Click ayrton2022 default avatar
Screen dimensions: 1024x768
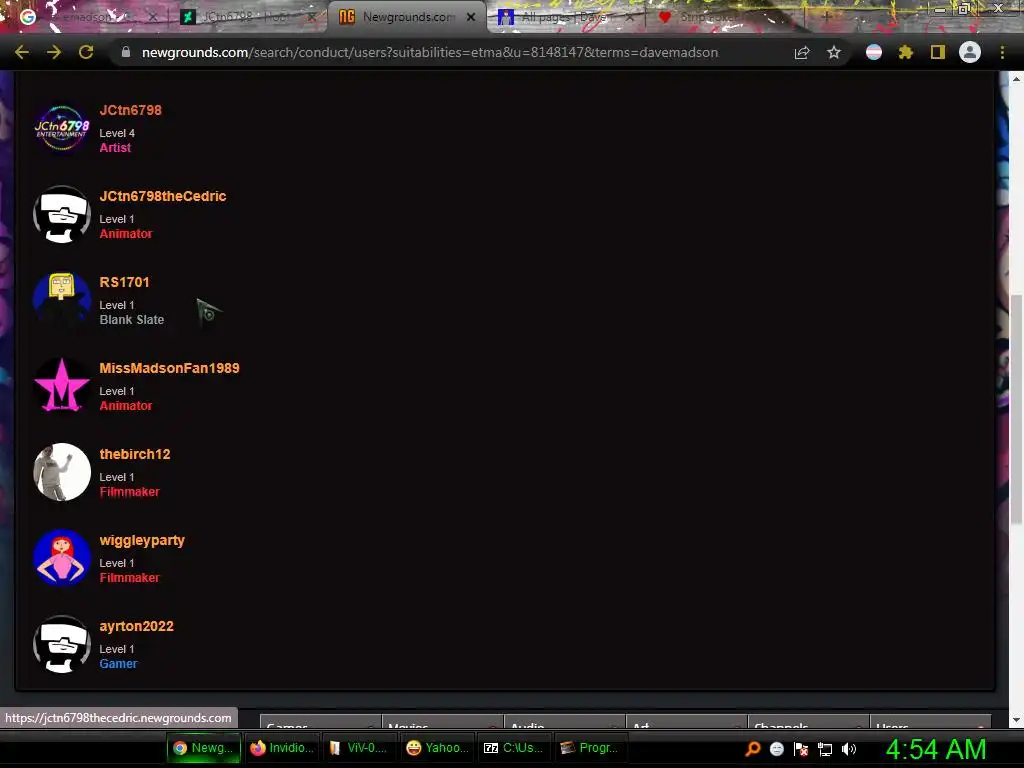[62, 644]
